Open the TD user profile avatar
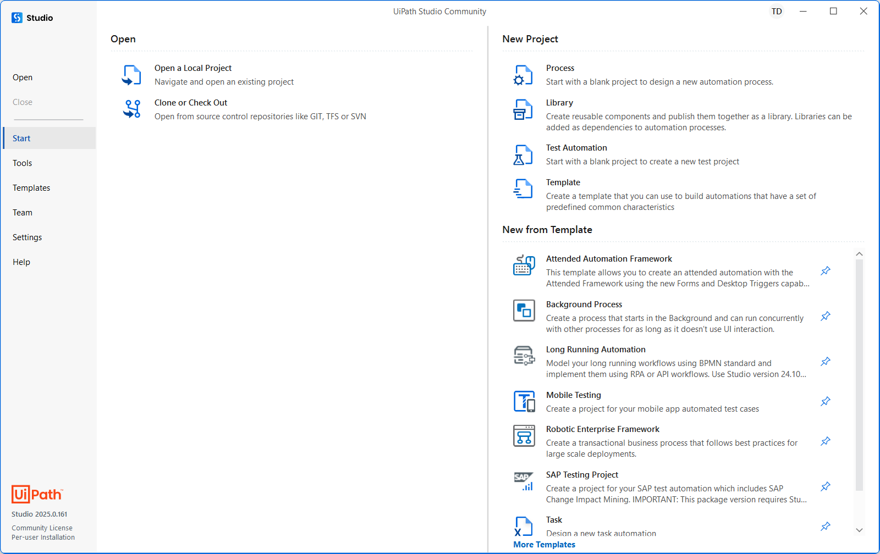This screenshot has width=880, height=554. (776, 11)
